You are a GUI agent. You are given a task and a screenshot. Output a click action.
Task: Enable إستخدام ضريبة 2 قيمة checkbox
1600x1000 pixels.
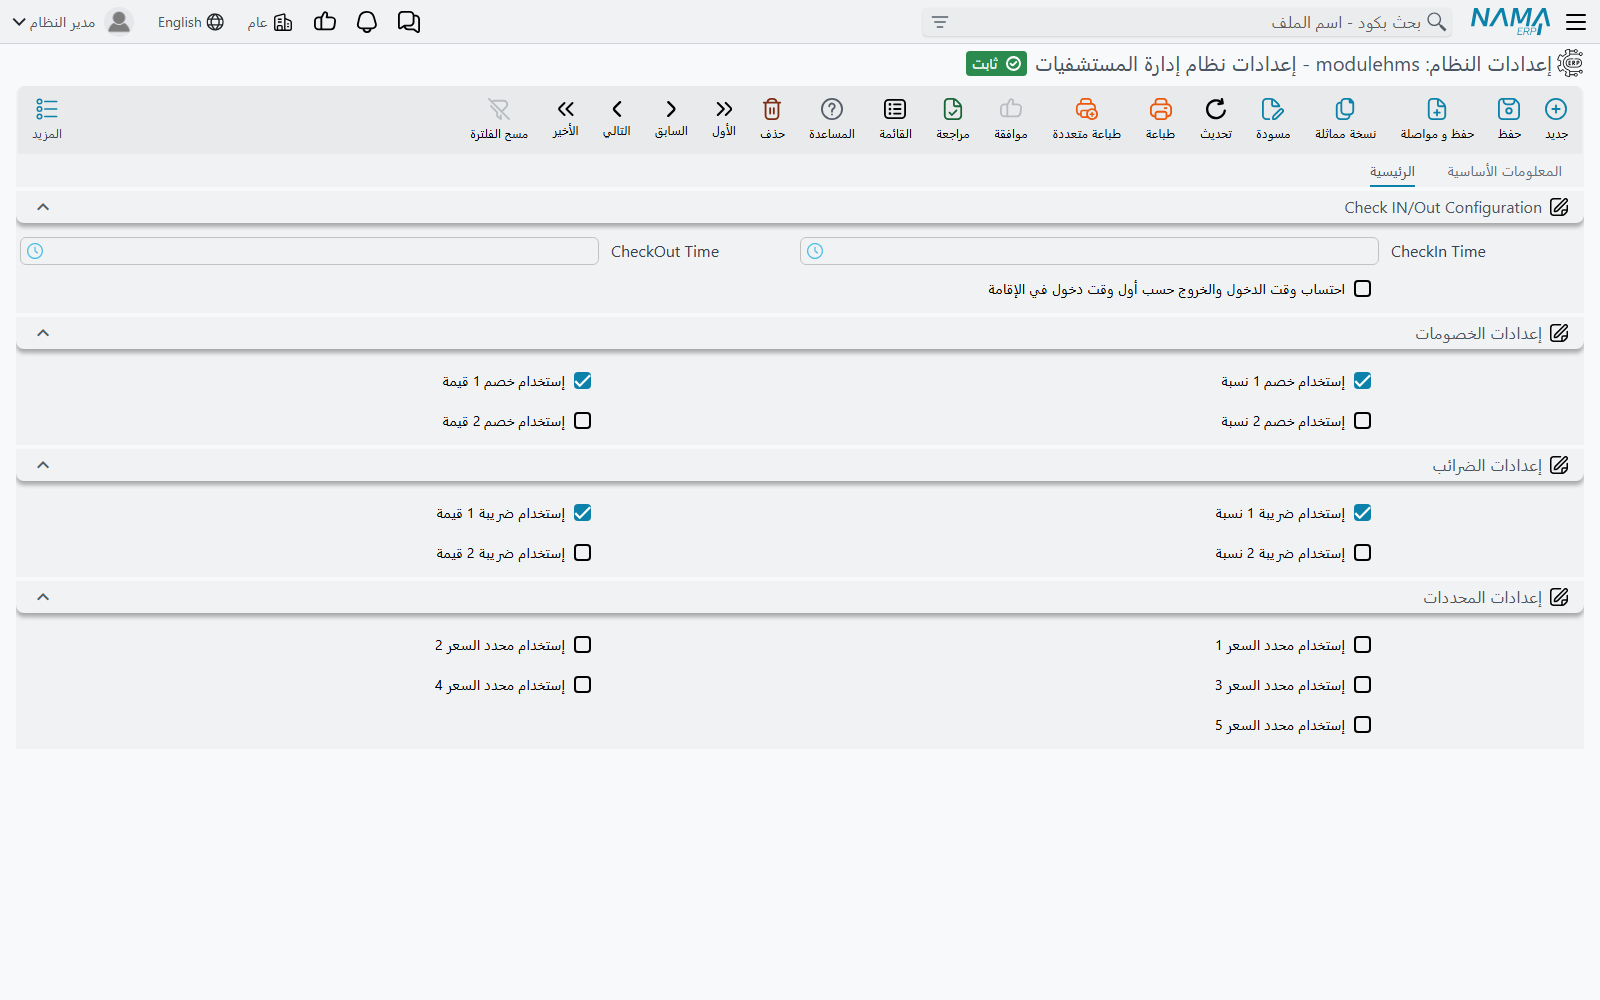583,553
